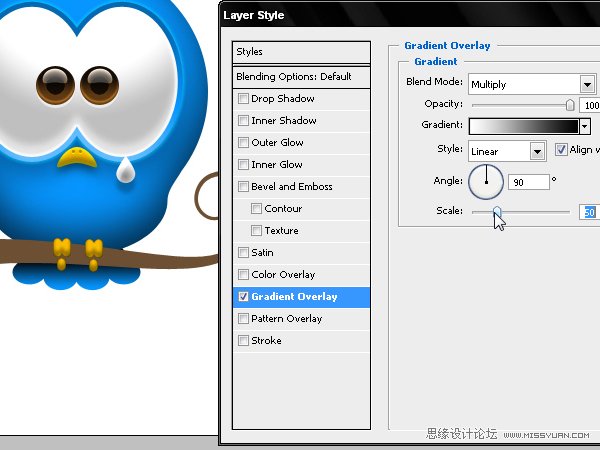Select the Styles list entry
Screen dimensions: 600x450
(x=302, y=52)
